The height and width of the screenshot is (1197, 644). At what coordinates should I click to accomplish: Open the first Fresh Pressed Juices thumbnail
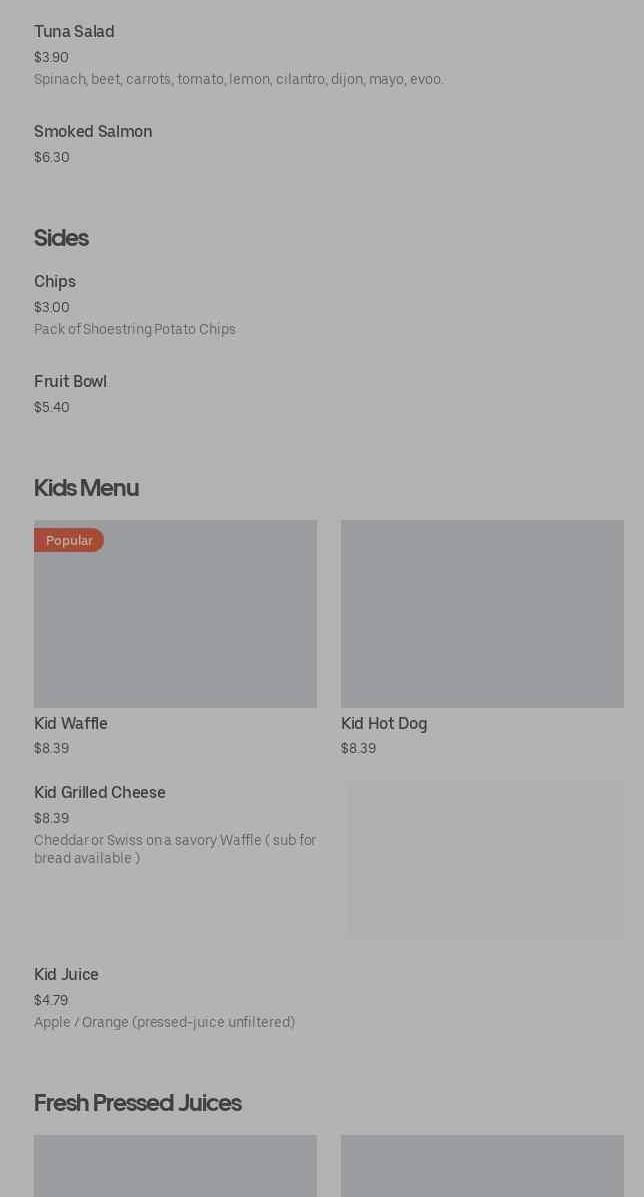(175, 1166)
